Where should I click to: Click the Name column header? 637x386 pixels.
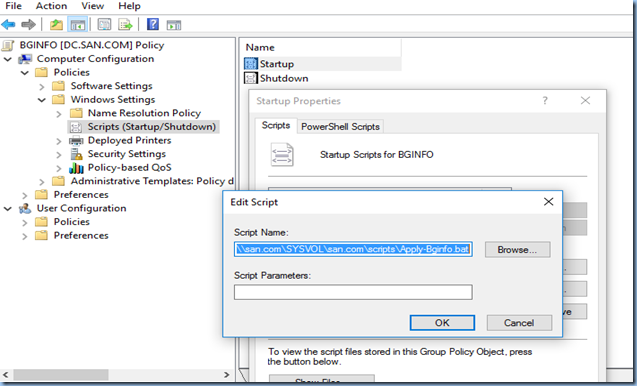tap(322, 48)
